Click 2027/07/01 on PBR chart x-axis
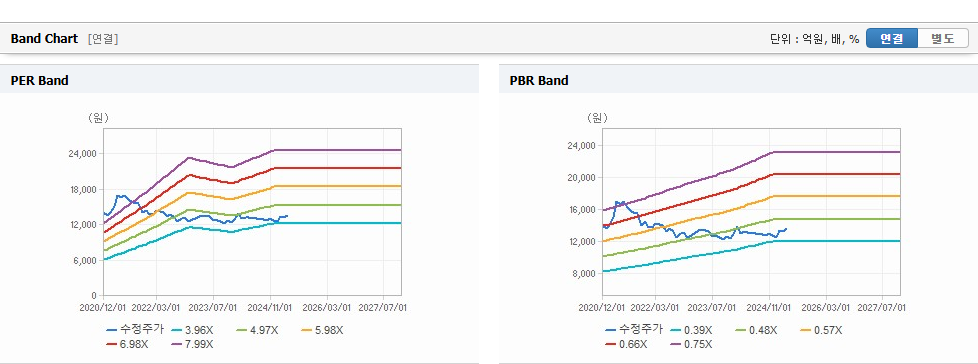The height and width of the screenshot is (364, 978). [x=882, y=307]
